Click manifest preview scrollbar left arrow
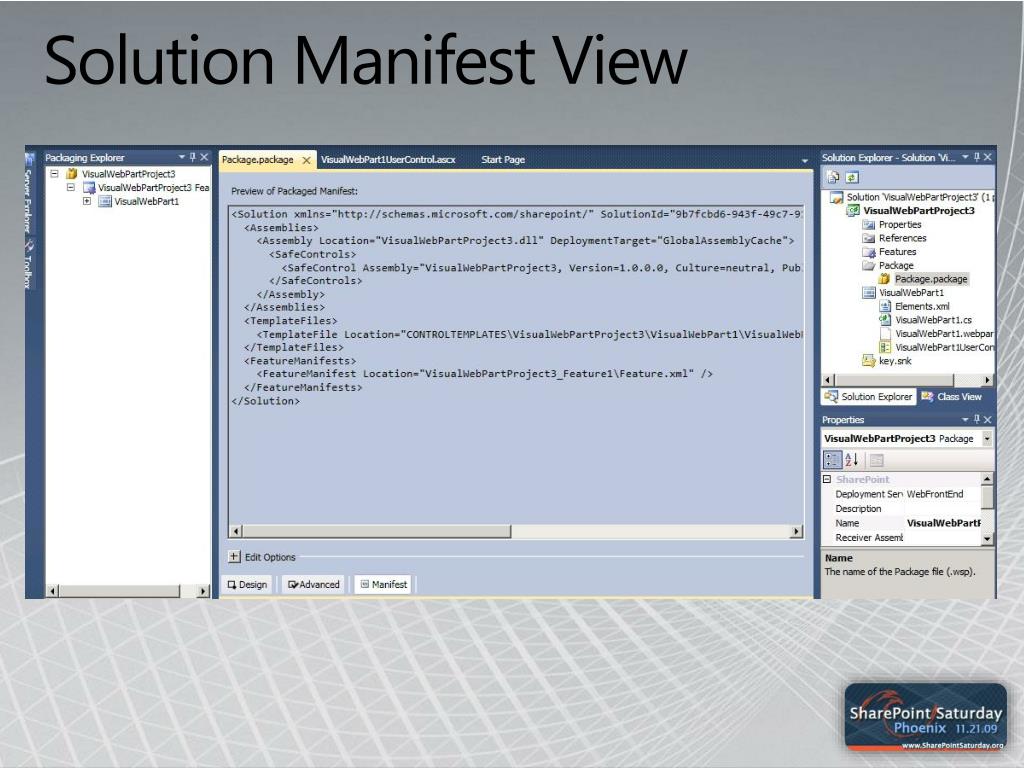This screenshot has height=768, width=1024. tap(236, 532)
